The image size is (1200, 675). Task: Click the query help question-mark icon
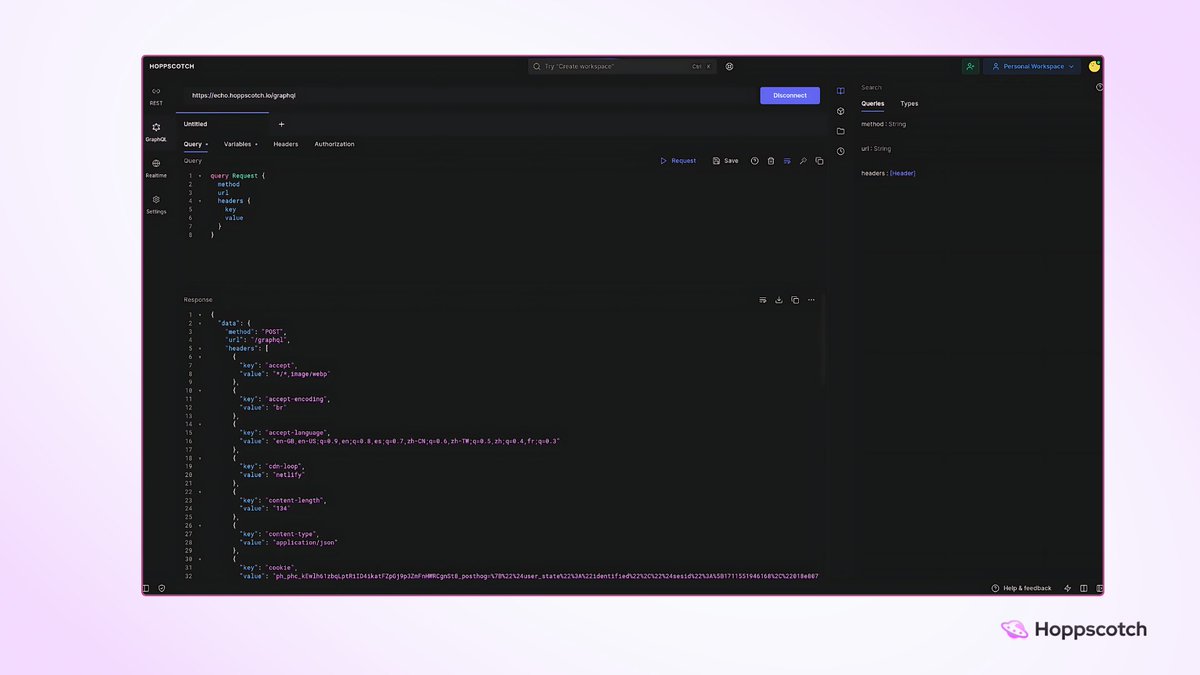(x=755, y=160)
